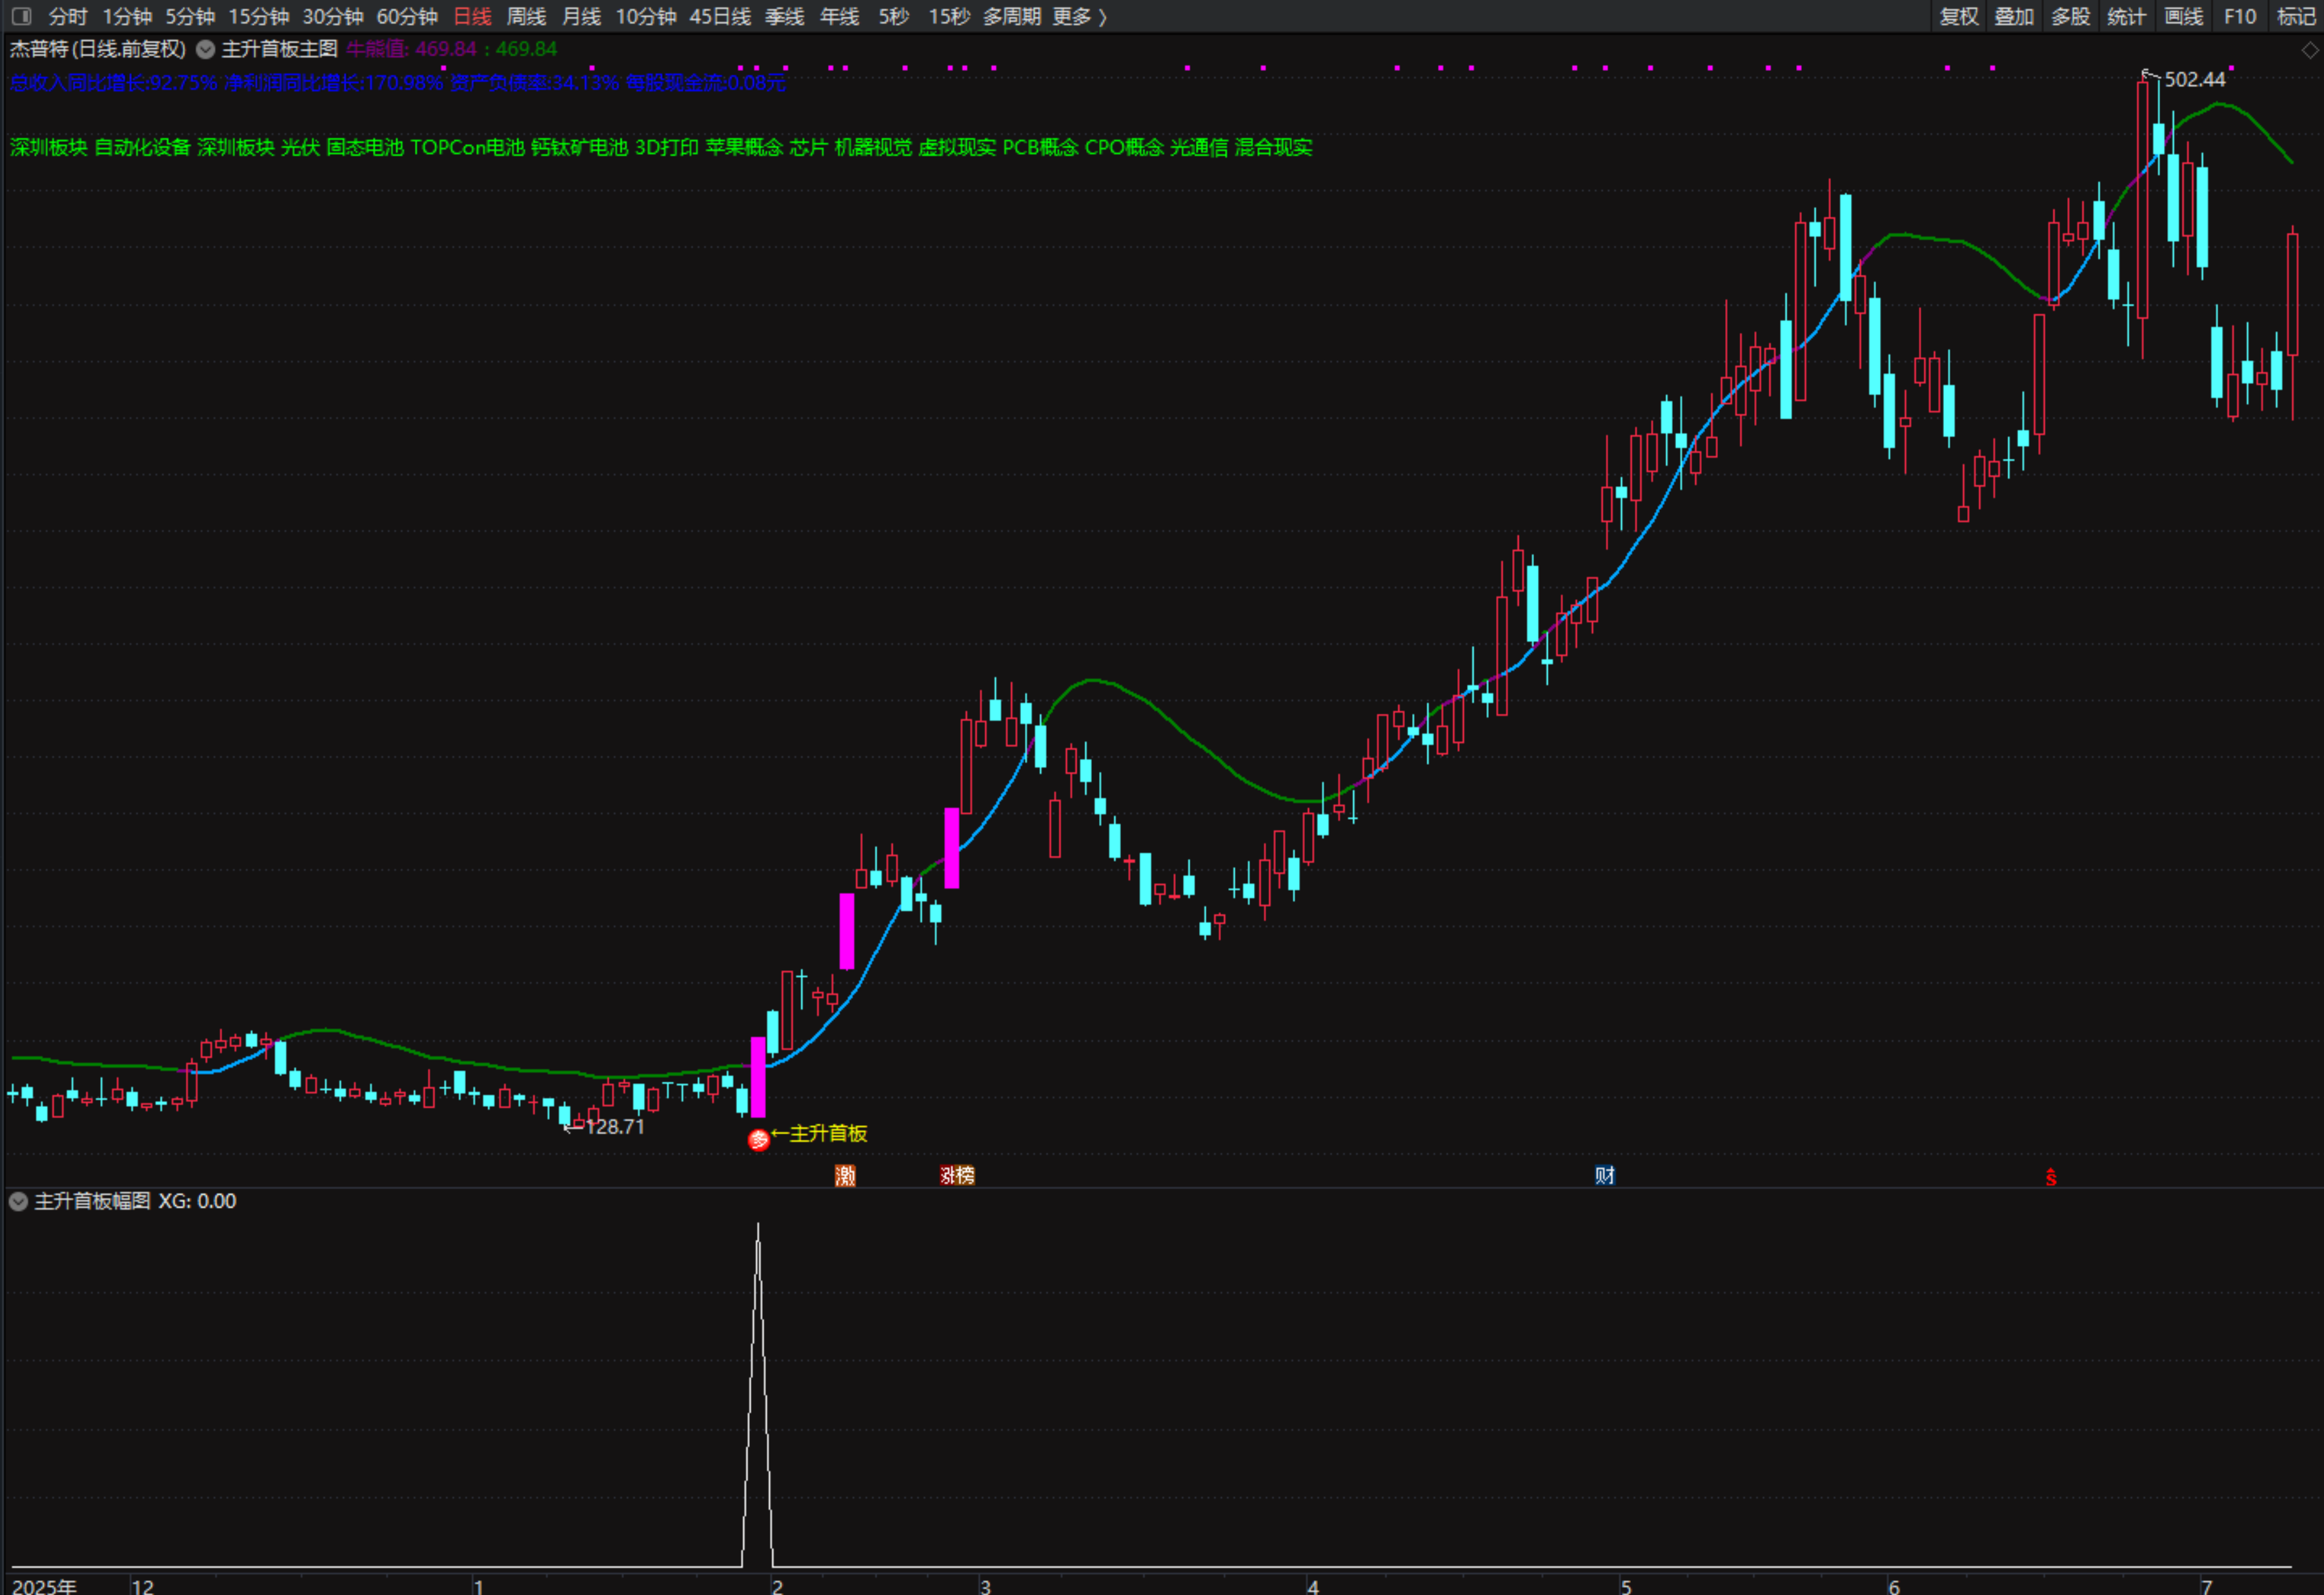Switch to 5分钟 period
The image size is (2324, 1595).
[190, 16]
